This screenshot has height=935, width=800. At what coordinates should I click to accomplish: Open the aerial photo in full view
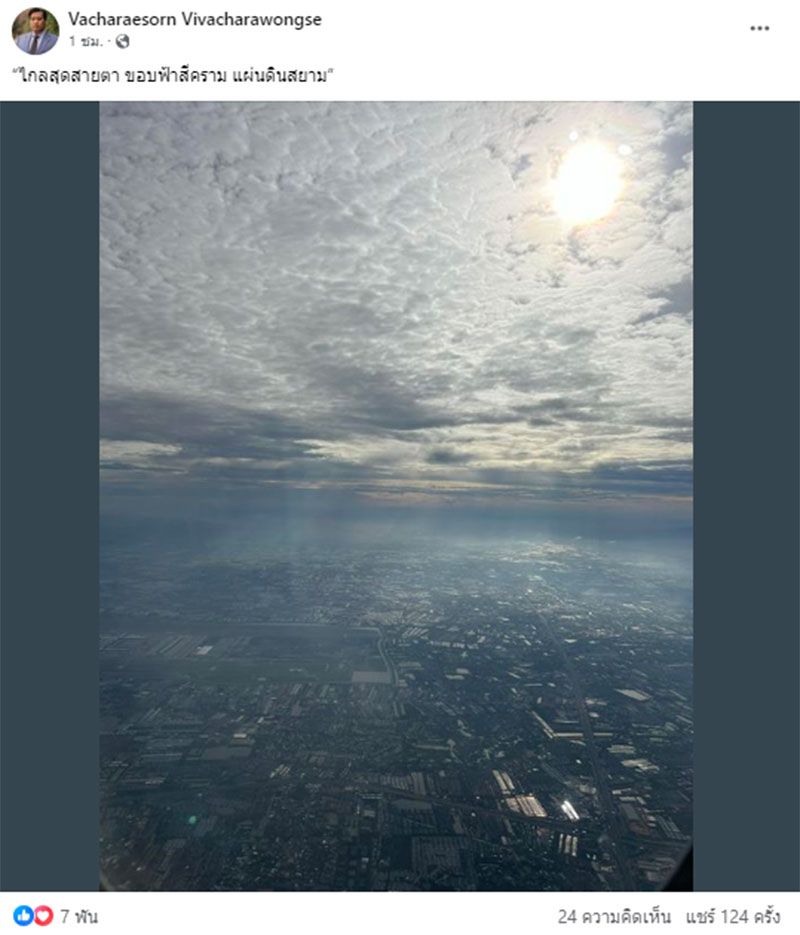tap(396, 496)
